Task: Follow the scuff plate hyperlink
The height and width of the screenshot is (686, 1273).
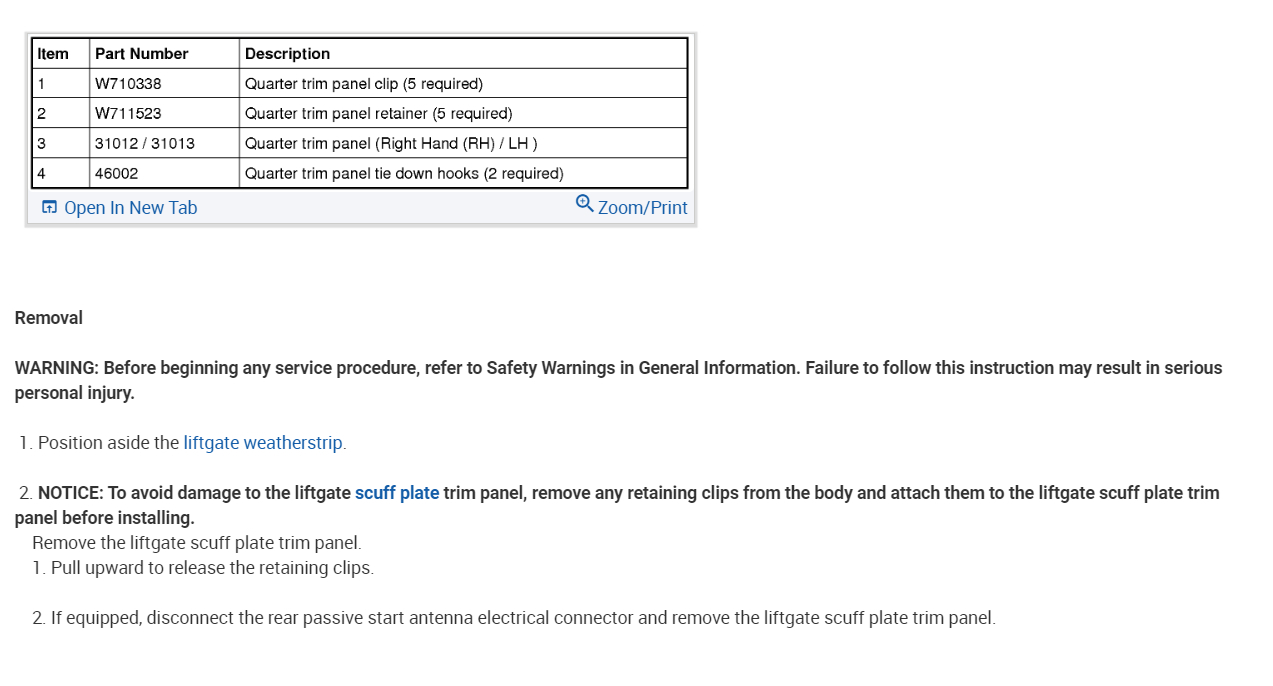Action: point(397,493)
